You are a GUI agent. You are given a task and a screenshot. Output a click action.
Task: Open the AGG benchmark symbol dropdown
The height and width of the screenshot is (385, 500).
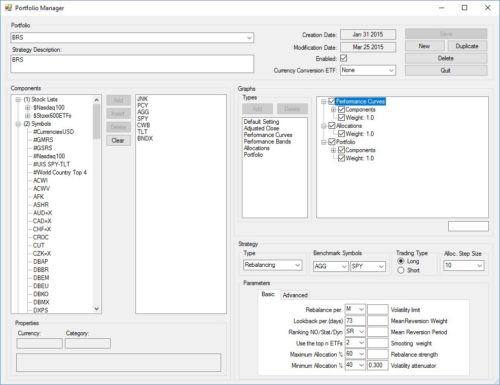(x=344, y=266)
